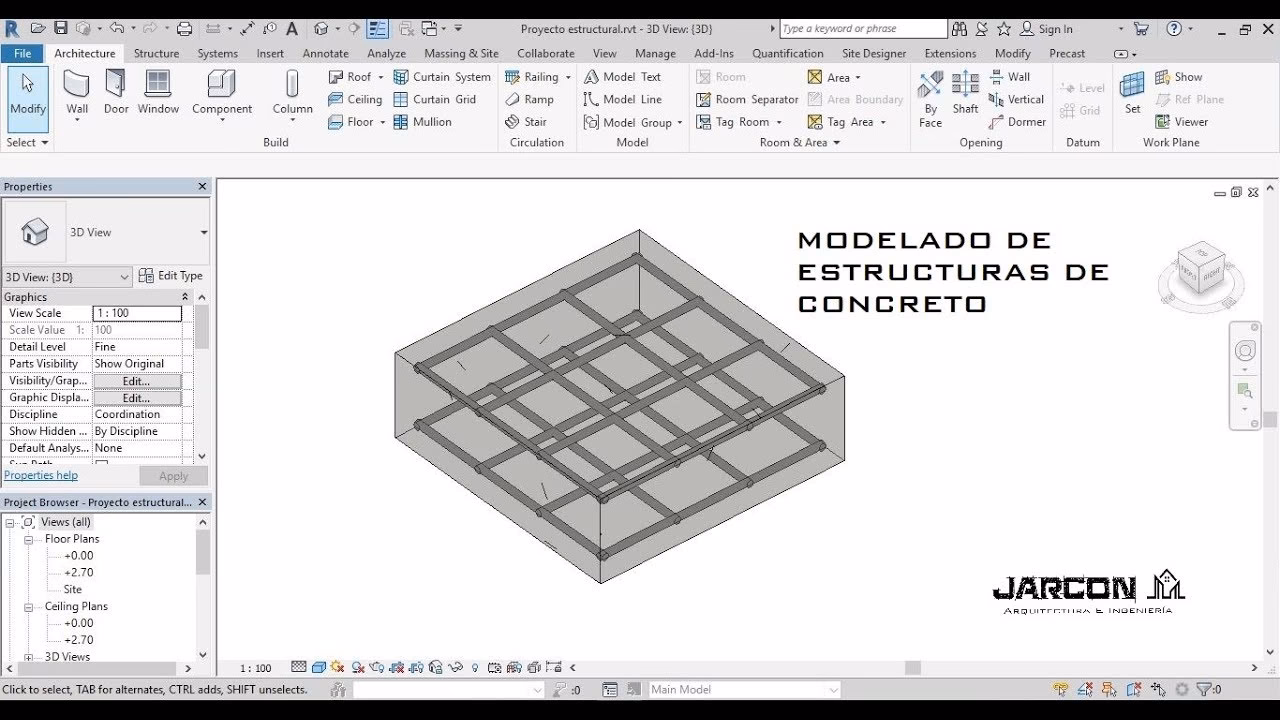
Task: Toggle Thin Lines in Quick Access toolbar
Action: (x=376, y=27)
